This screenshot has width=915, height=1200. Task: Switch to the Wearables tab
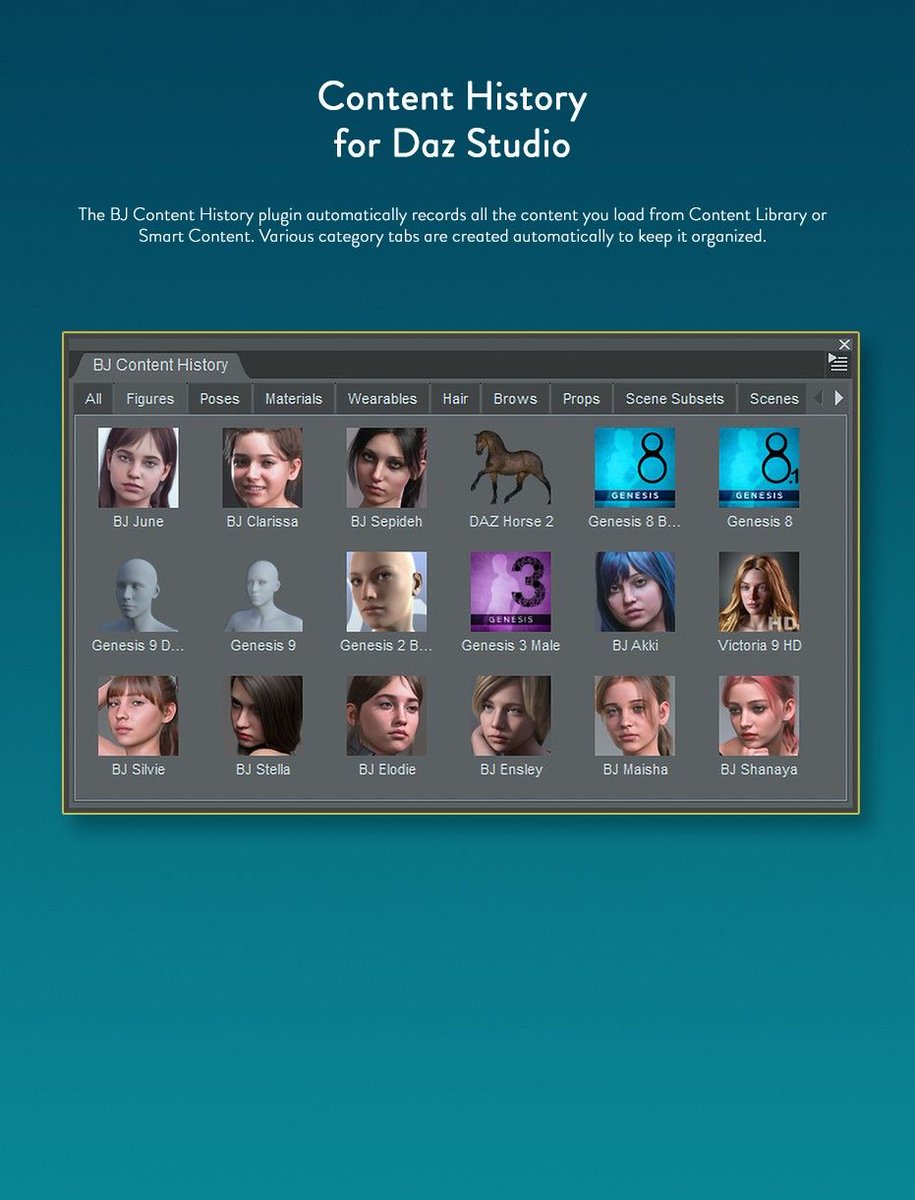(382, 398)
